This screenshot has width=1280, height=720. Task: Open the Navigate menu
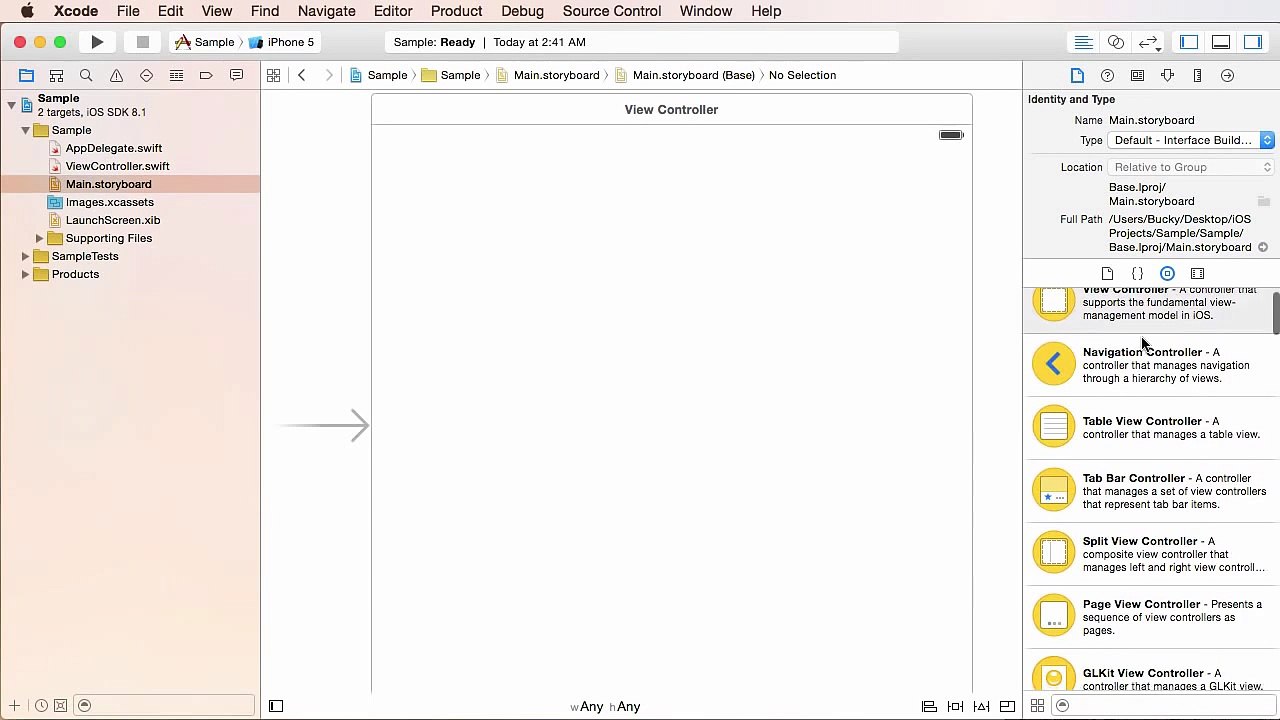coord(327,11)
